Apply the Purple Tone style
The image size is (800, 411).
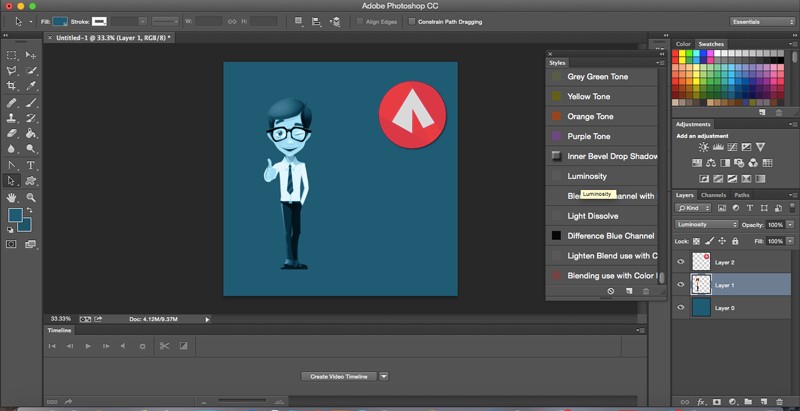pyautogui.click(x=602, y=136)
